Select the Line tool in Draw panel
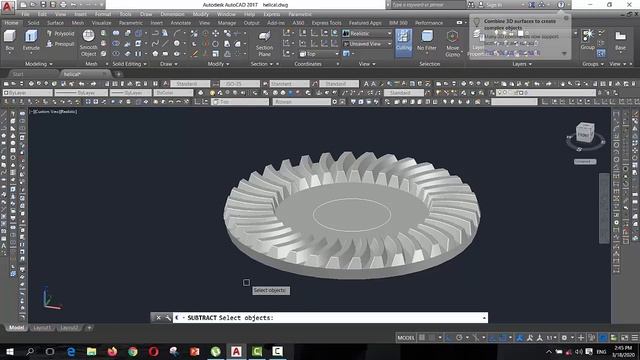 pyautogui.click(x=165, y=43)
